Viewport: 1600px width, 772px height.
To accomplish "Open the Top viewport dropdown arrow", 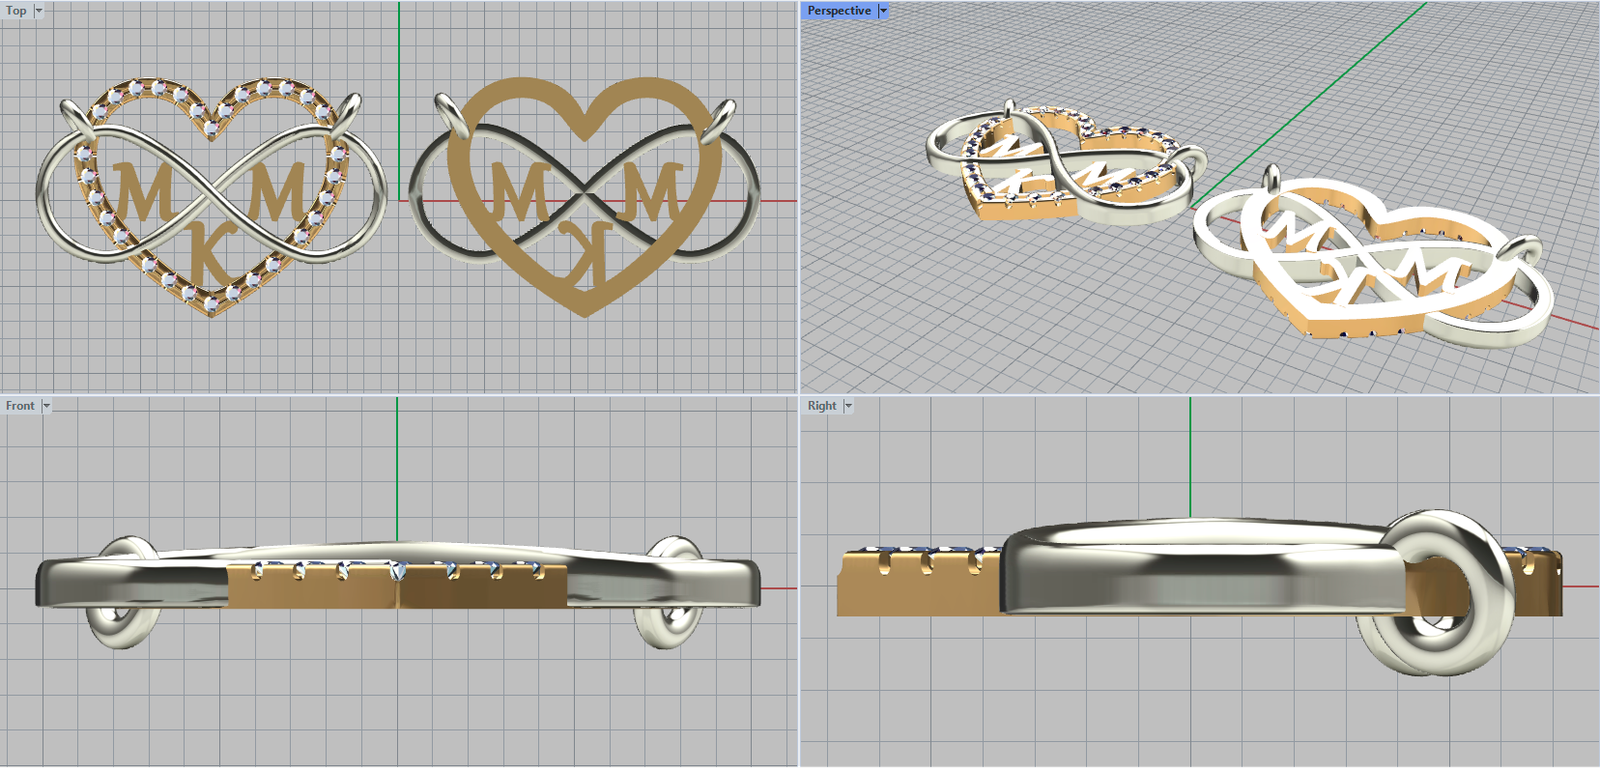I will click(x=39, y=11).
